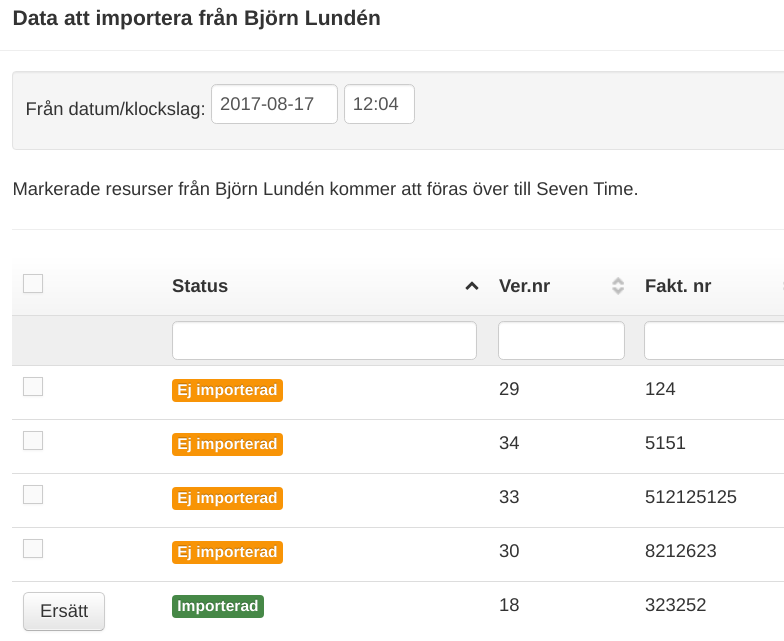The height and width of the screenshot is (641, 784).
Task: Click the date field showing 2017-08-17
Action: click(x=274, y=104)
